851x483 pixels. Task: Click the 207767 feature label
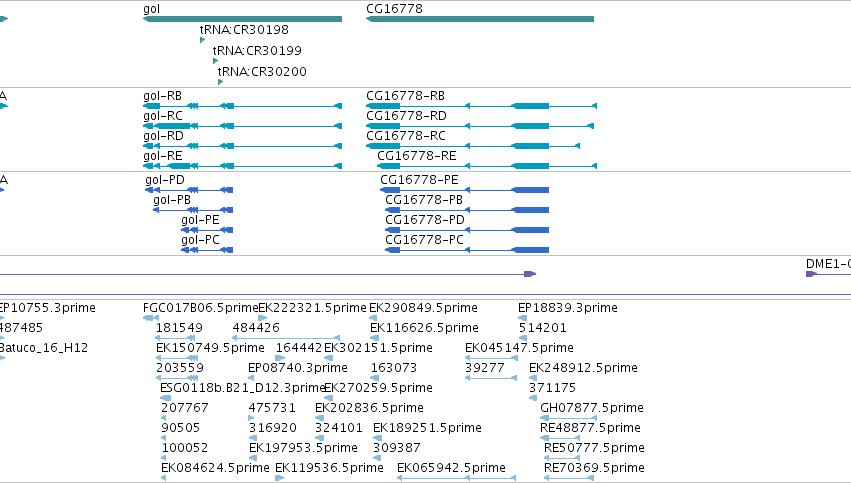click(185, 408)
